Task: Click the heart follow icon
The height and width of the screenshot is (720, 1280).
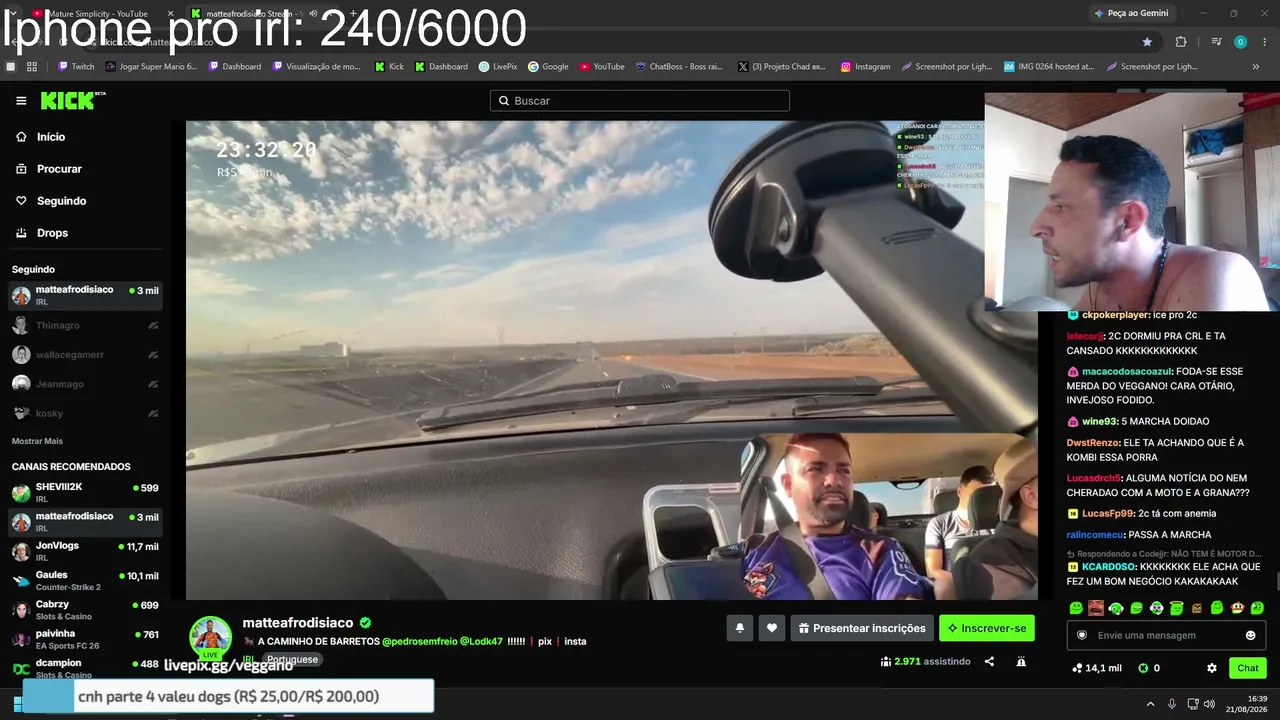Action: pyautogui.click(x=771, y=628)
